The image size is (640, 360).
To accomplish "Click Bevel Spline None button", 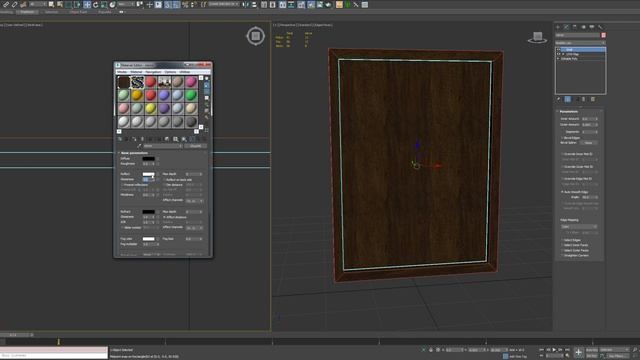I will (588, 143).
